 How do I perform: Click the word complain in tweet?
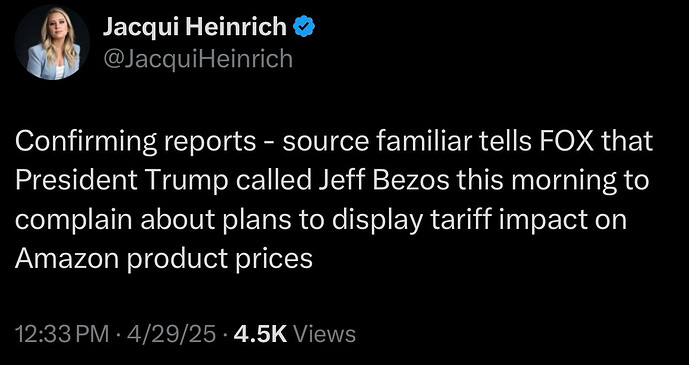(74, 221)
